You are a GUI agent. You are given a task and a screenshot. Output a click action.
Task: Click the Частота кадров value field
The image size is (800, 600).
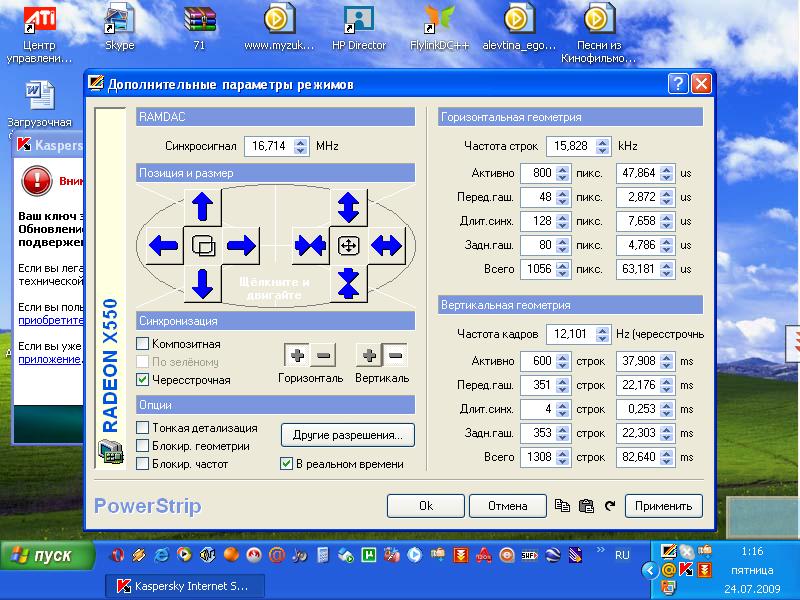pos(568,334)
